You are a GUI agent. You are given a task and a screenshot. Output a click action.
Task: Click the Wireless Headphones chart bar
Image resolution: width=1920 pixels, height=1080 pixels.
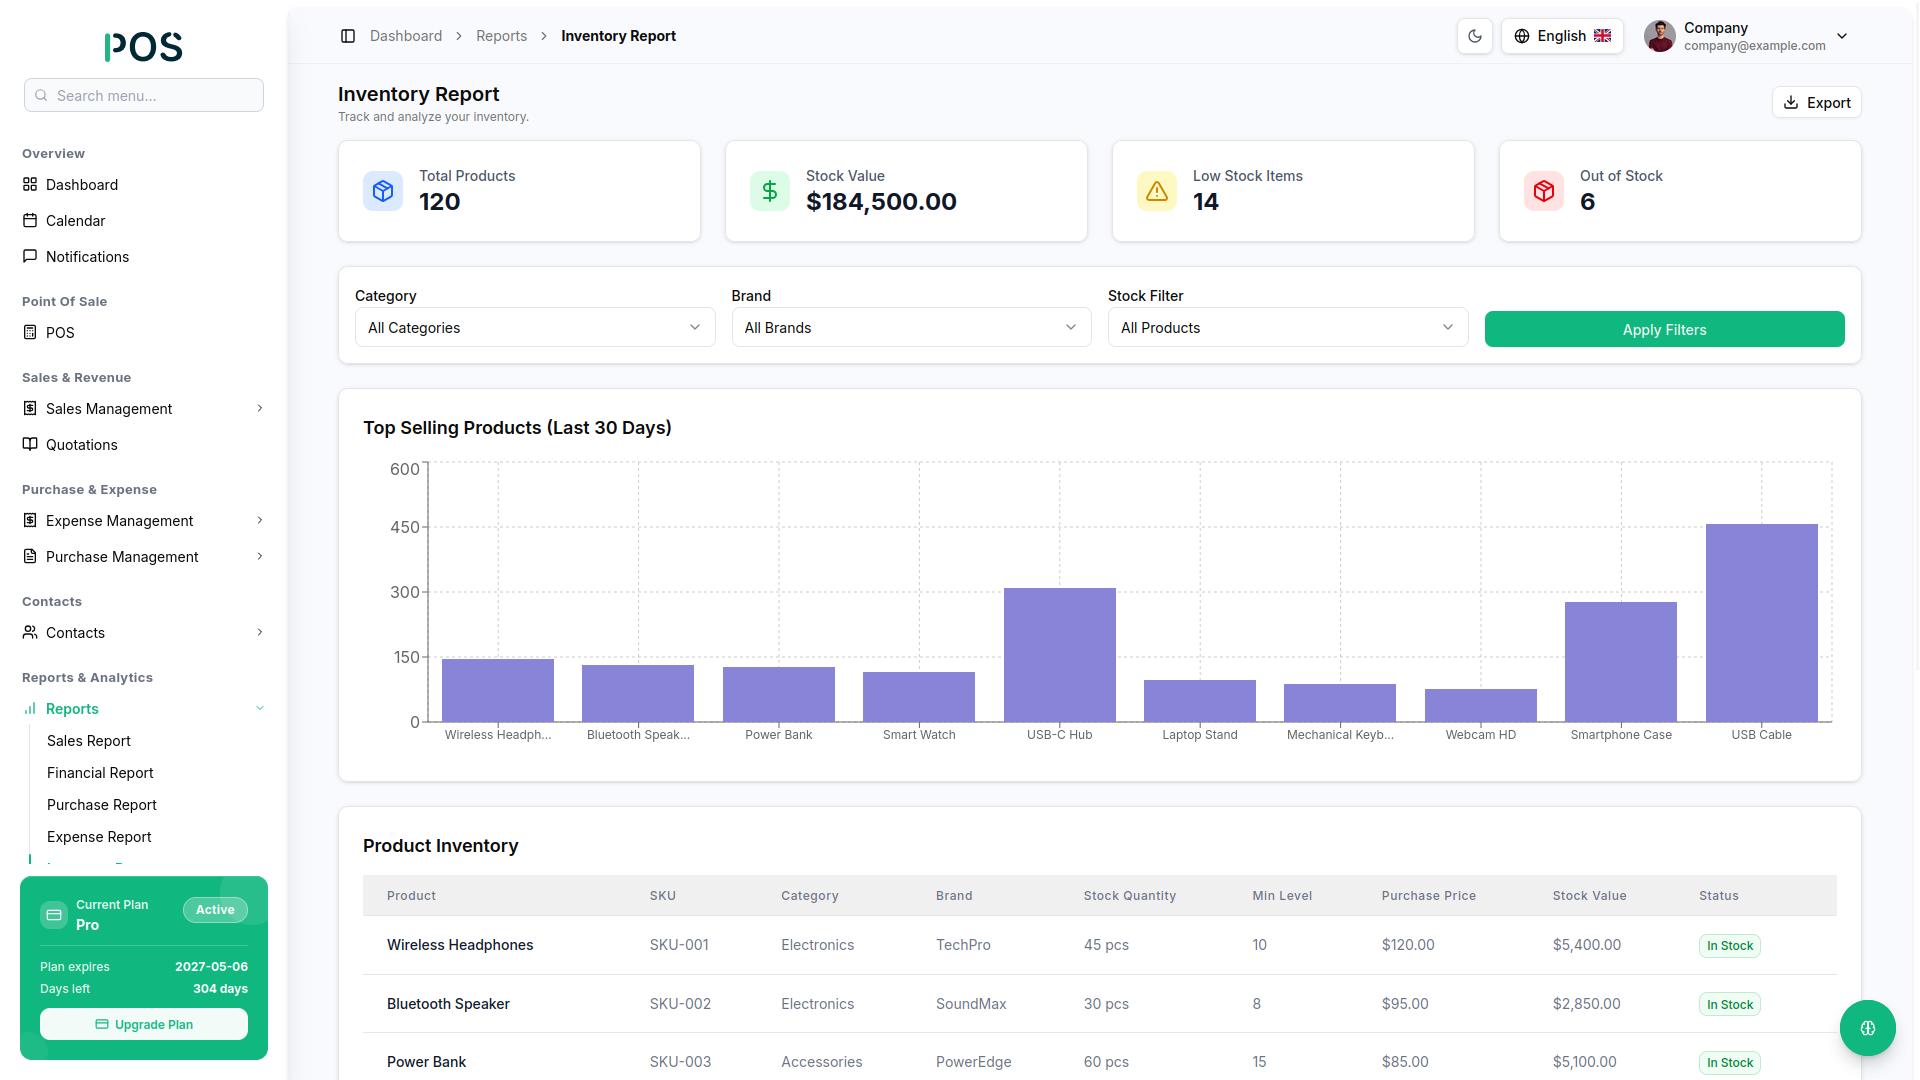point(498,690)
